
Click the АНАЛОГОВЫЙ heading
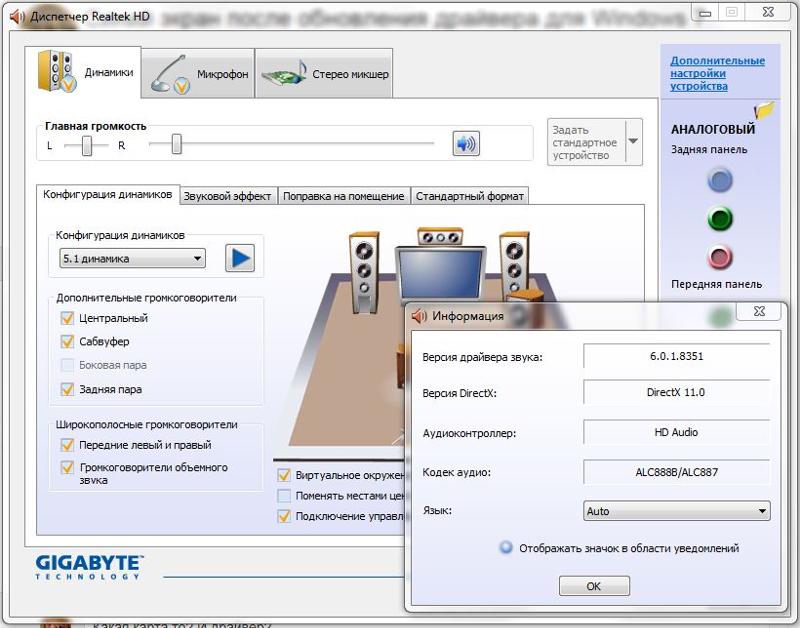[x=713, y=130]
